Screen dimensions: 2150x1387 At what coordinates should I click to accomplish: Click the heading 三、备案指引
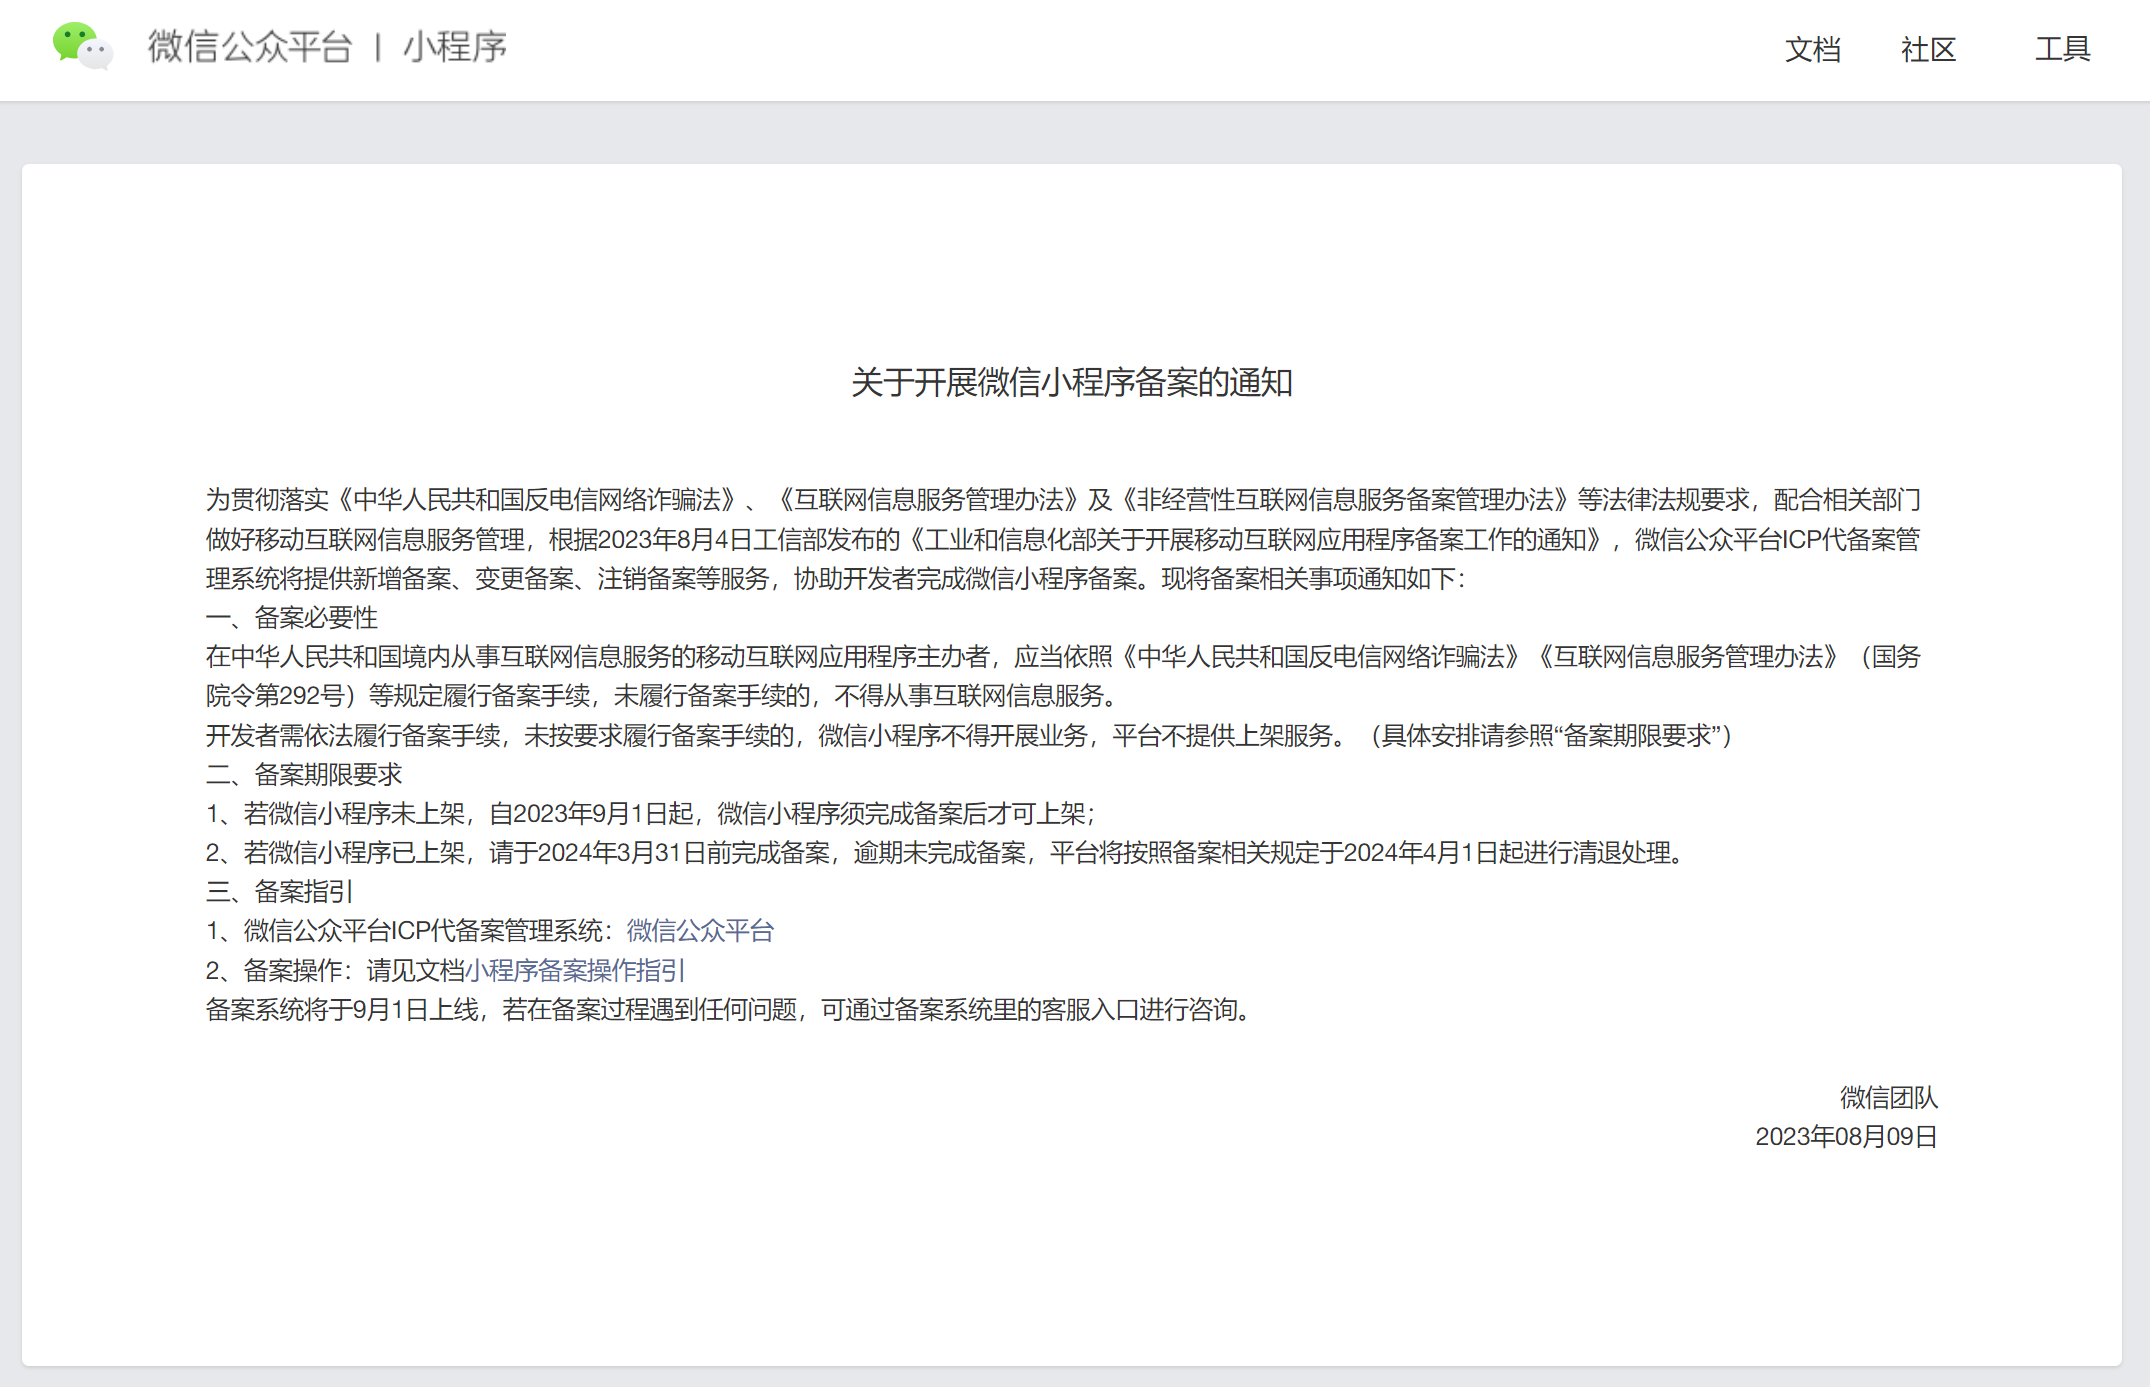tap(280, 892)
